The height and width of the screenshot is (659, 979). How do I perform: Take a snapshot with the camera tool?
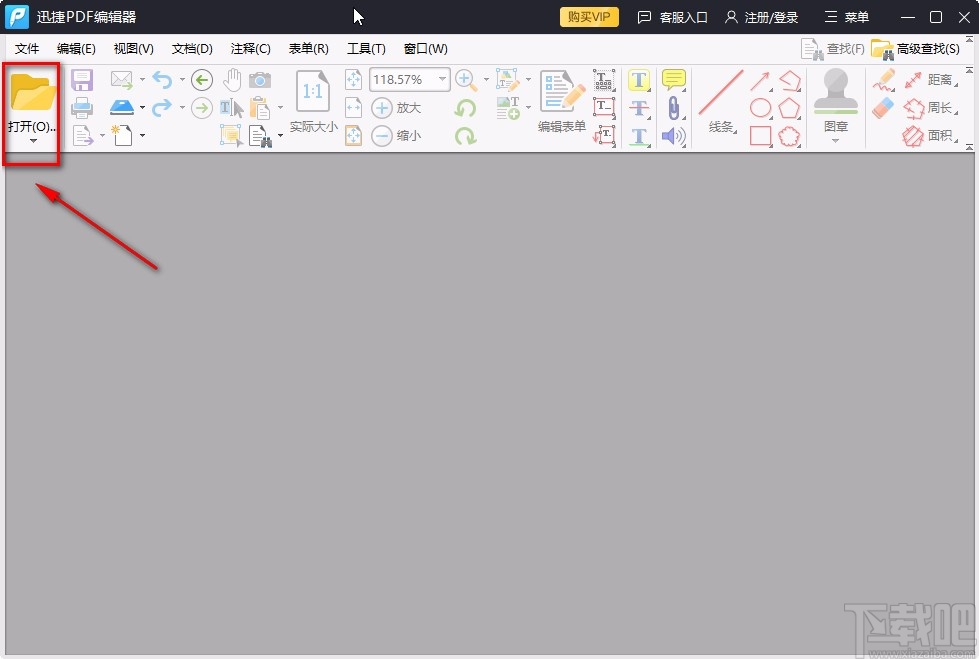coord(260,80)
